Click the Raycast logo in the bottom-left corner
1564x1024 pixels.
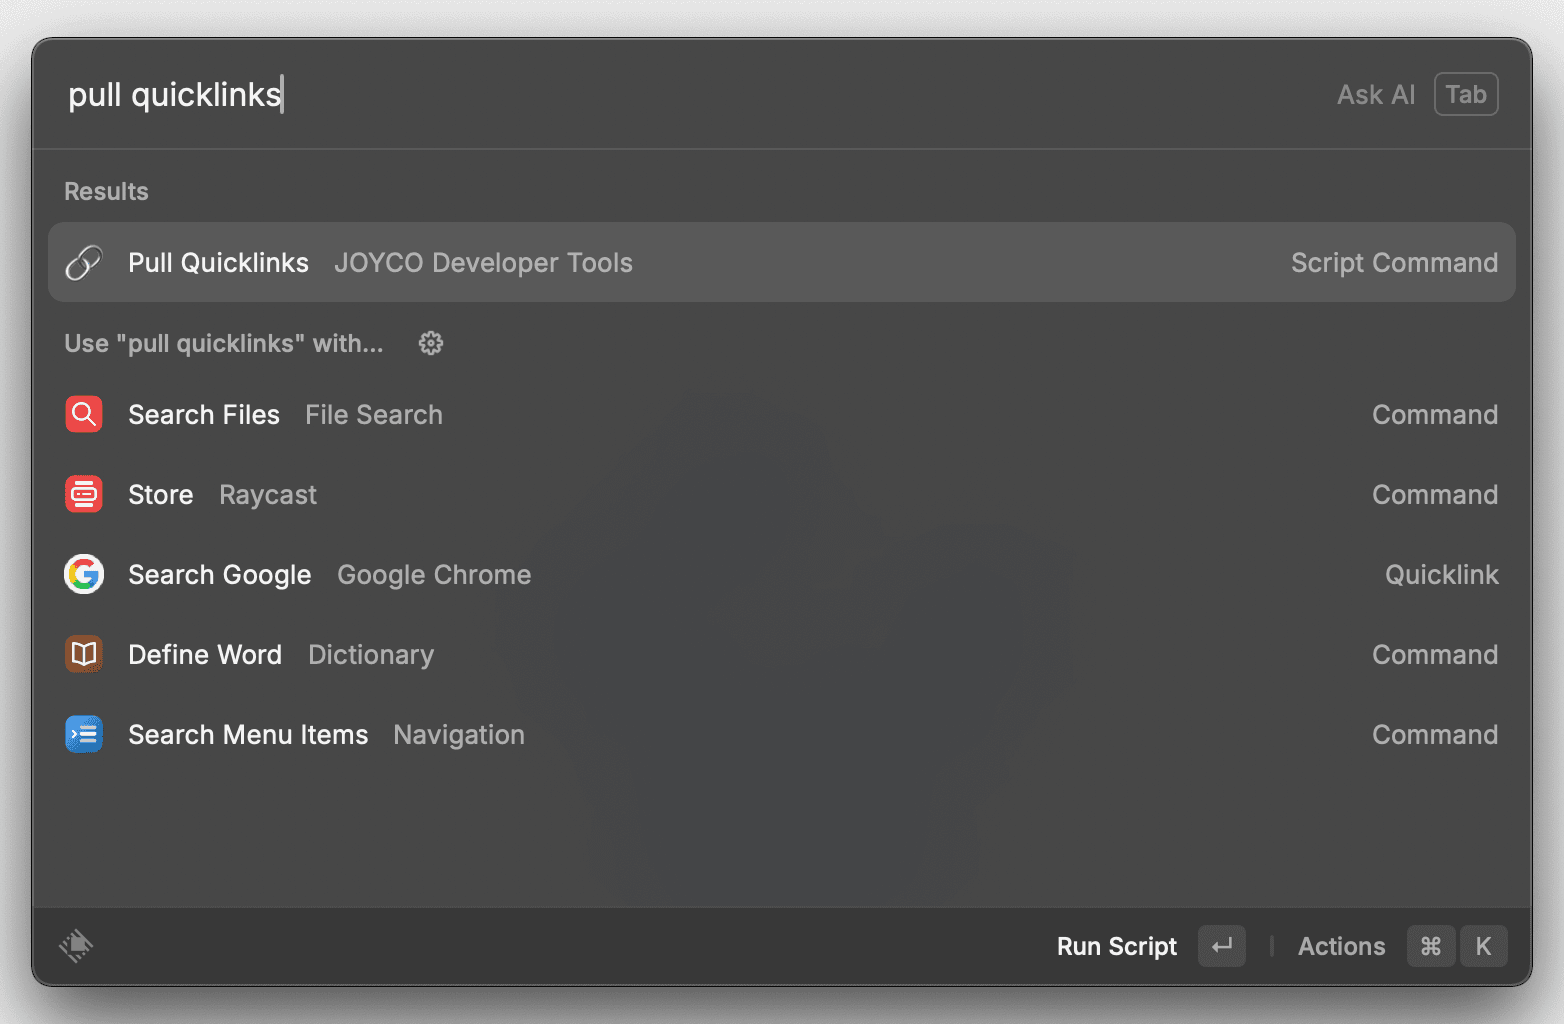[x=77, y=946]
